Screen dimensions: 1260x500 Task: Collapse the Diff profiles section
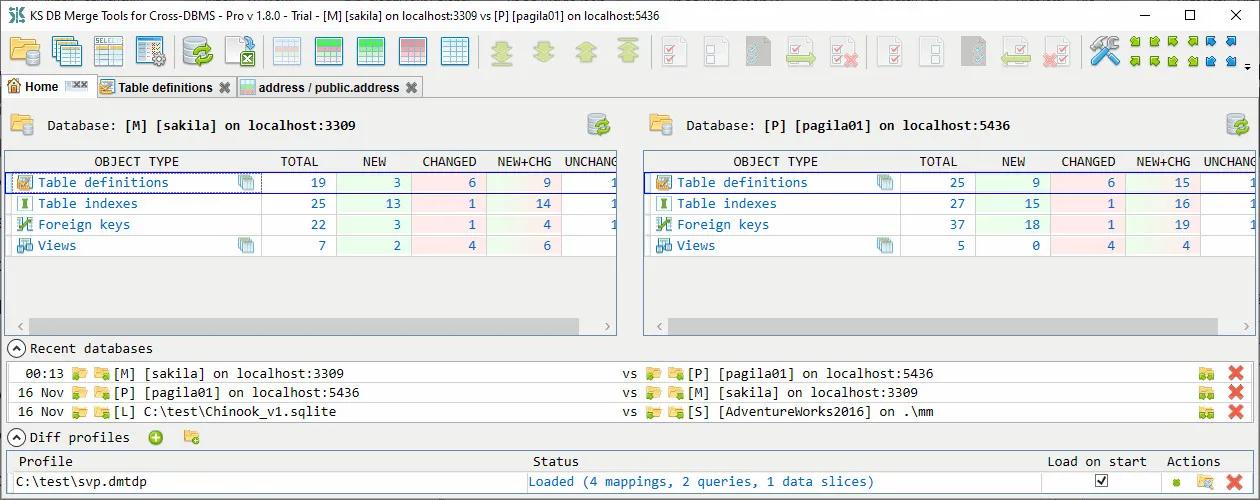click(x=16, y=437)
